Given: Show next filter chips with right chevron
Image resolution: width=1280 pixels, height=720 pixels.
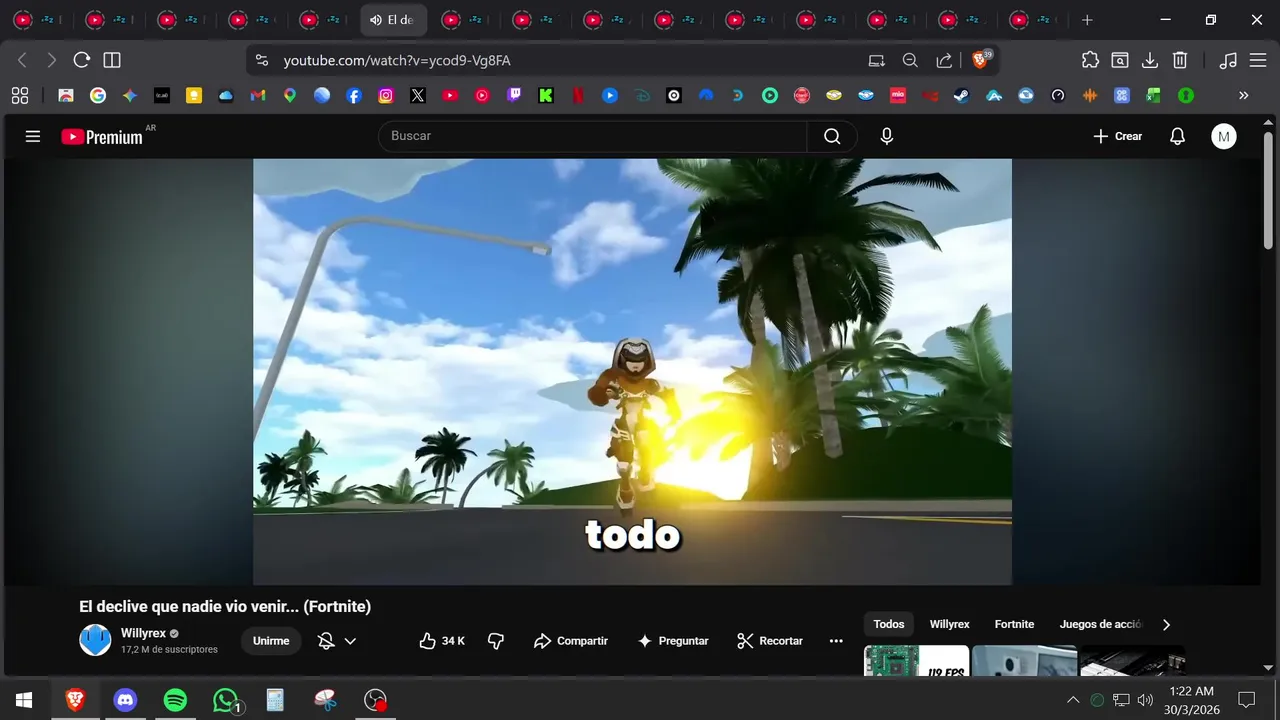Looking at the screenshot, I should [x=1166, y=624].
